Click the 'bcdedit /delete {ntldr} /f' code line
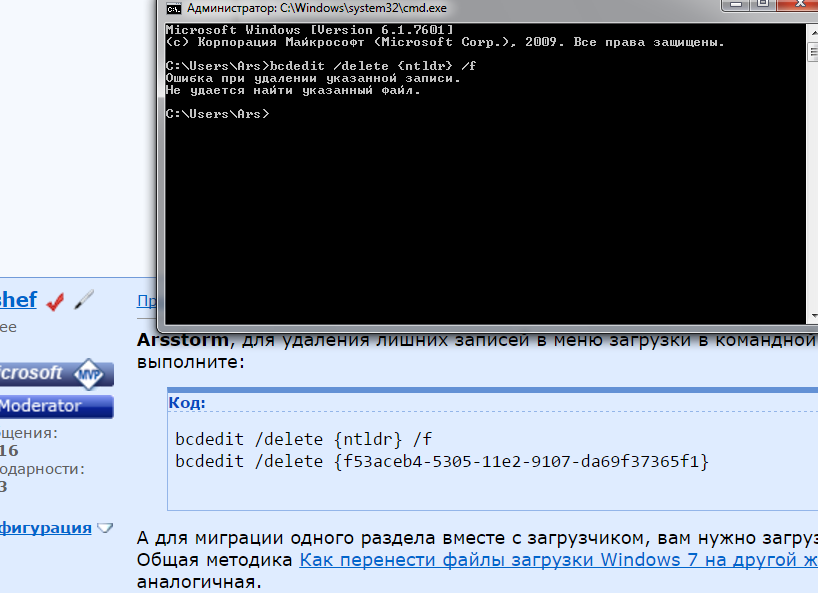Screen dimensions: 818x593 click(304, 438)
